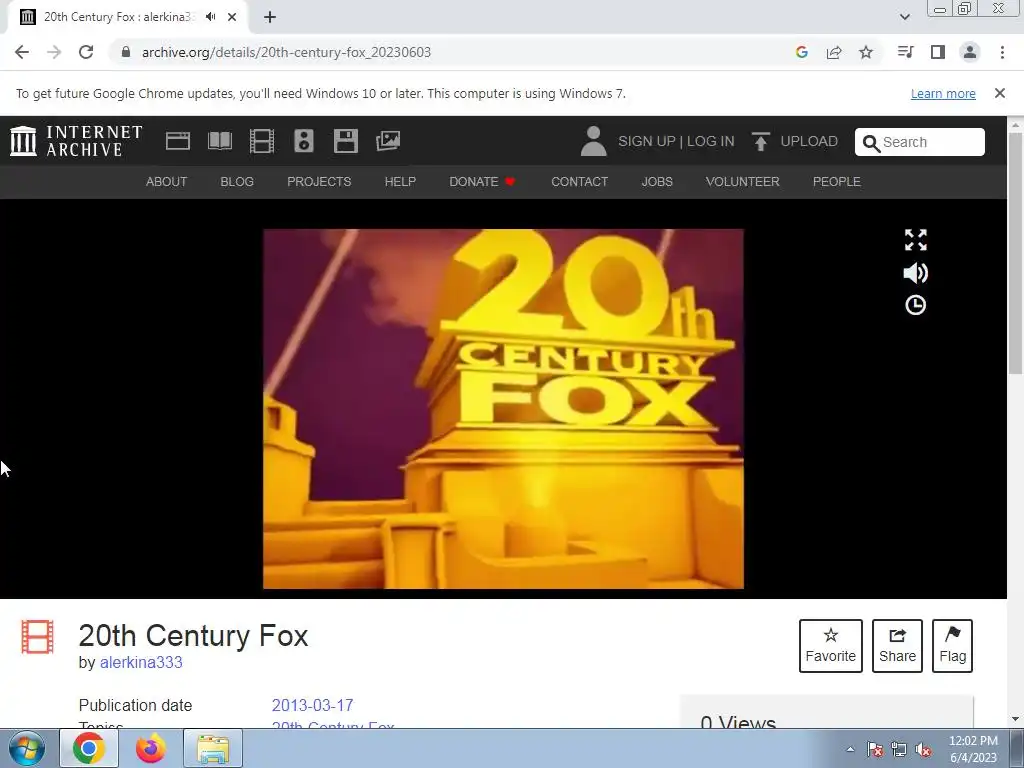The height and width of the screenshot is (768, 1024).
Task: Open the tab search chevron
Action: tap(904, 17)
